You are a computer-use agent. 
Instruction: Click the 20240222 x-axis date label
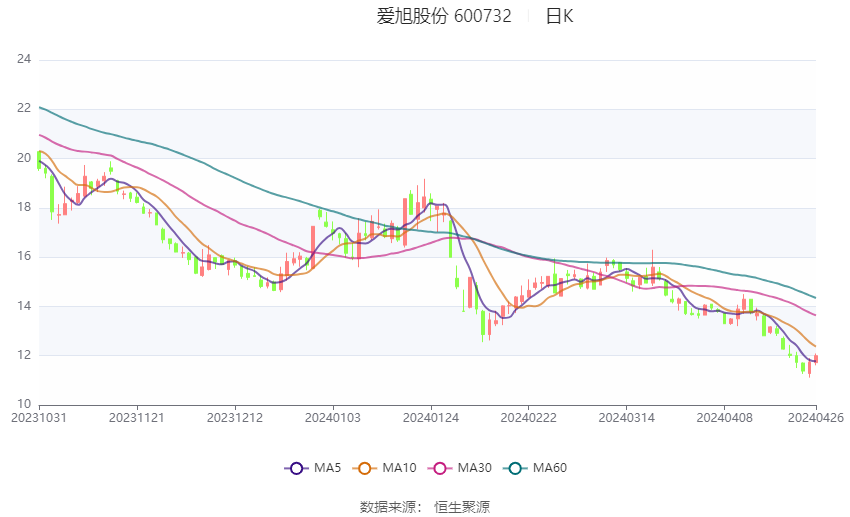point(529,418)
